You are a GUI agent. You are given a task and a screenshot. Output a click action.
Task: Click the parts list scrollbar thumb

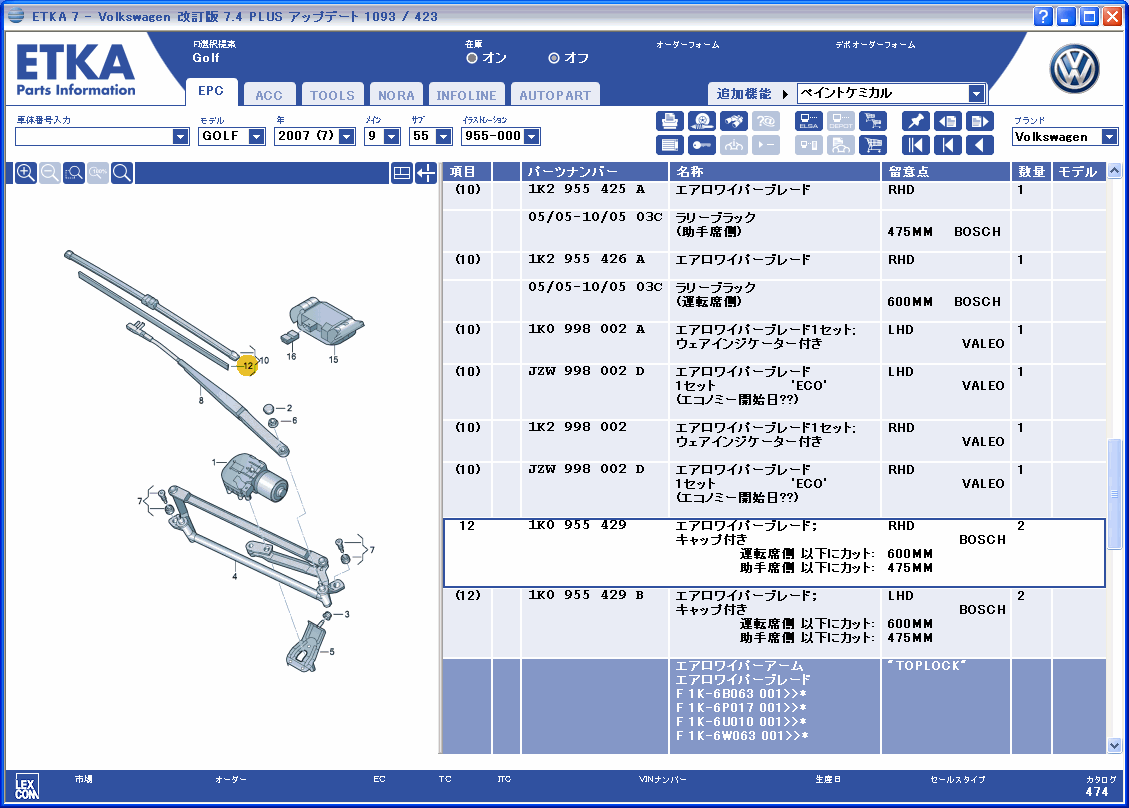1115,493
